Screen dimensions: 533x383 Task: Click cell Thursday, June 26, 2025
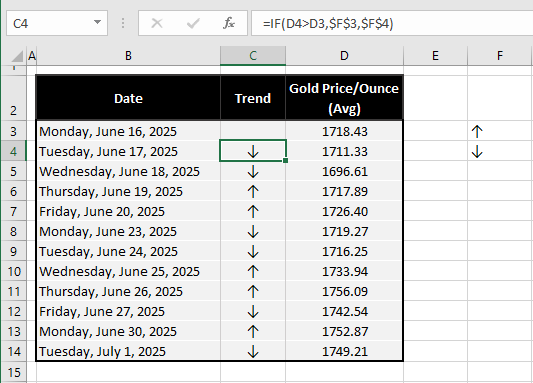click(x=128, y=291)
